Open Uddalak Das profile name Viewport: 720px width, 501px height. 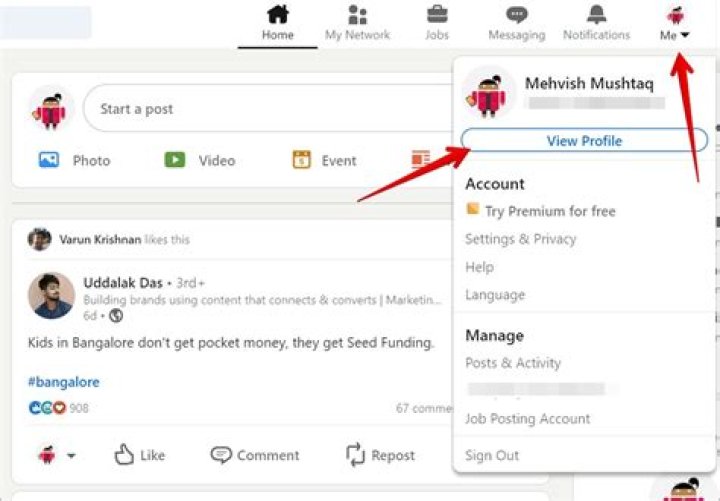point(123,283)
